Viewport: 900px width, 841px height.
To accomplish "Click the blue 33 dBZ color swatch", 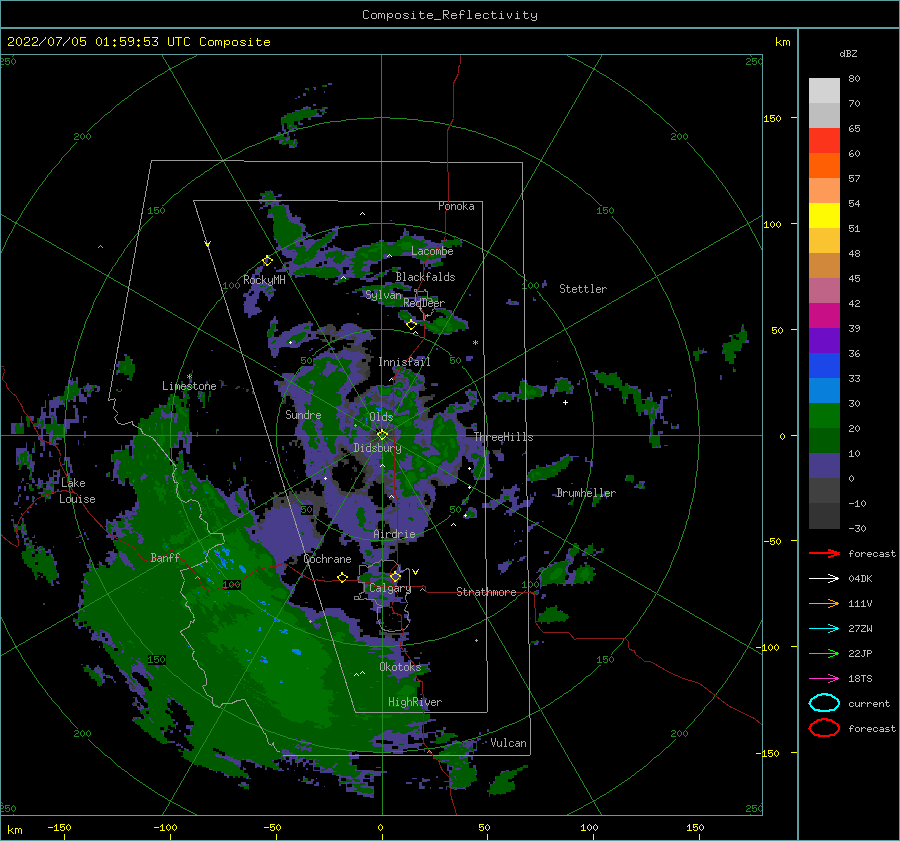I will (x=824, y=365).
